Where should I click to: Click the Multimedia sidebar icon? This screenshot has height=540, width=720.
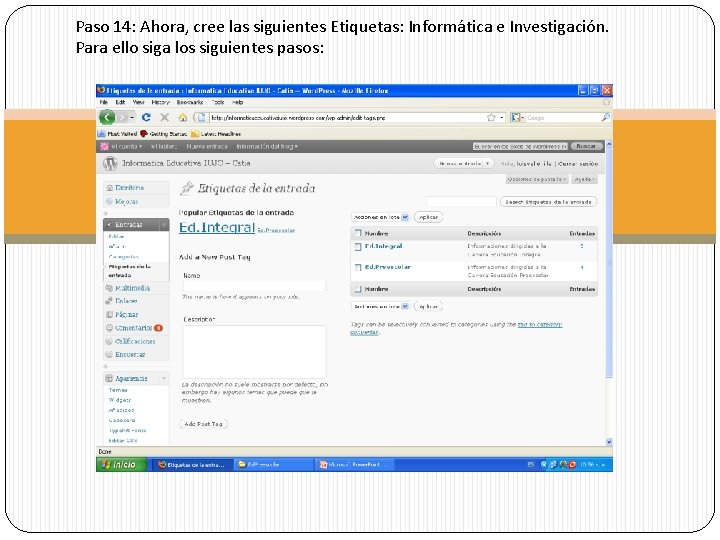click(x=109, y=288)
